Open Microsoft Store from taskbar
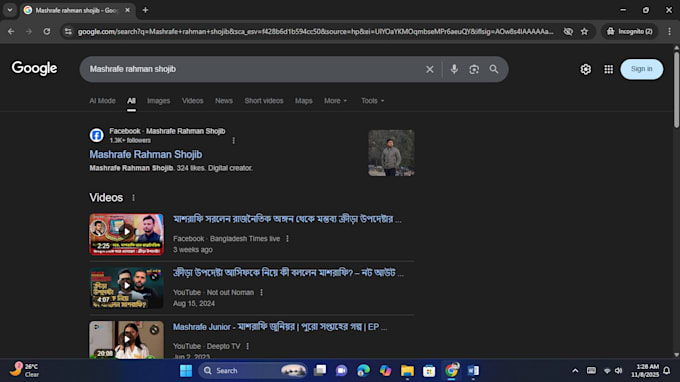 (x=429, y=371)
